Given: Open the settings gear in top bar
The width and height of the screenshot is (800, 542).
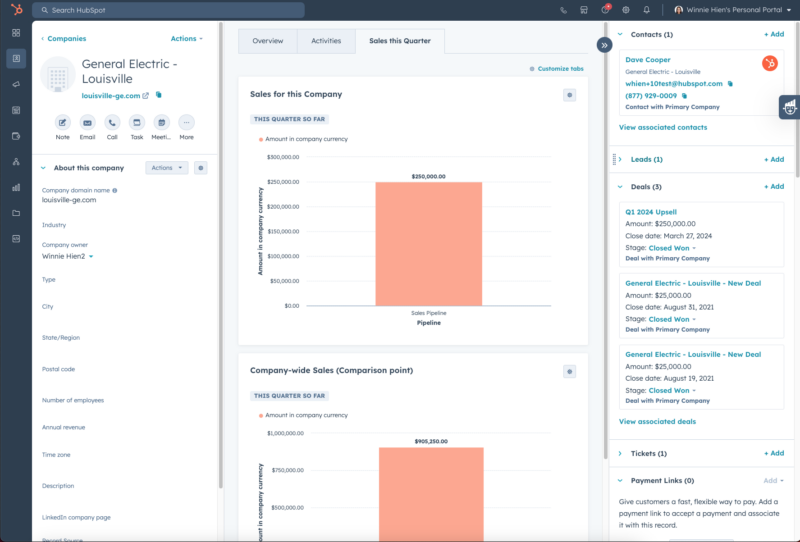Looking at the screenshot, I should [626, 10].
